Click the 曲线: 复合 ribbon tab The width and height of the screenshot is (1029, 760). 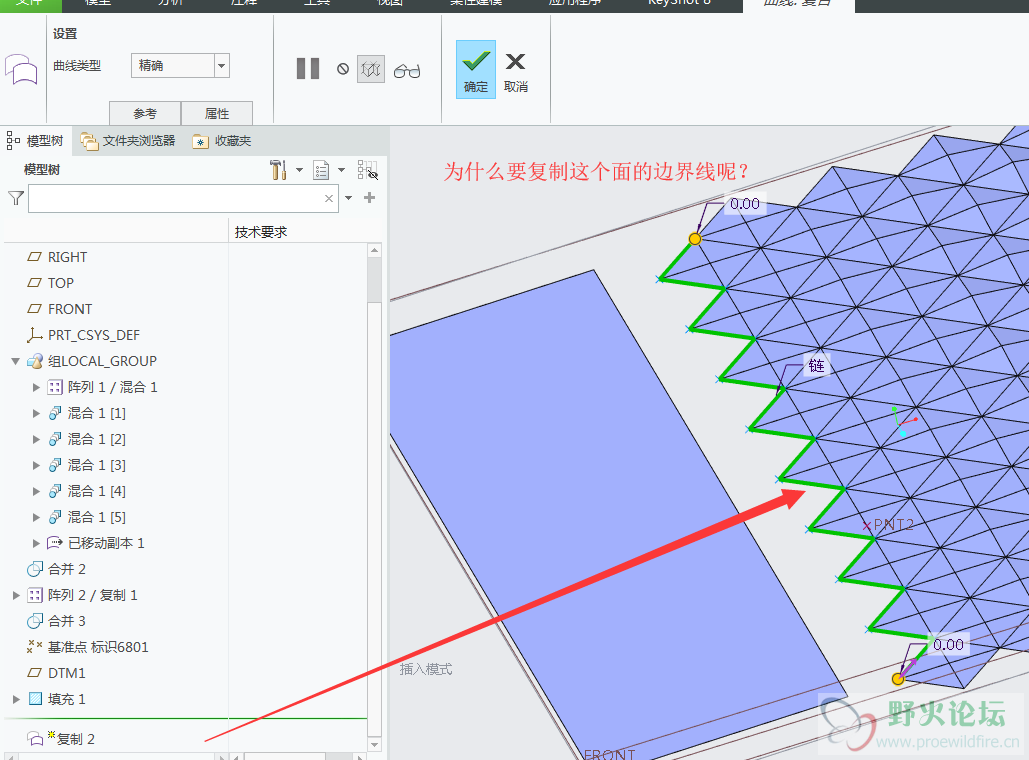click(x=798, y=4)
